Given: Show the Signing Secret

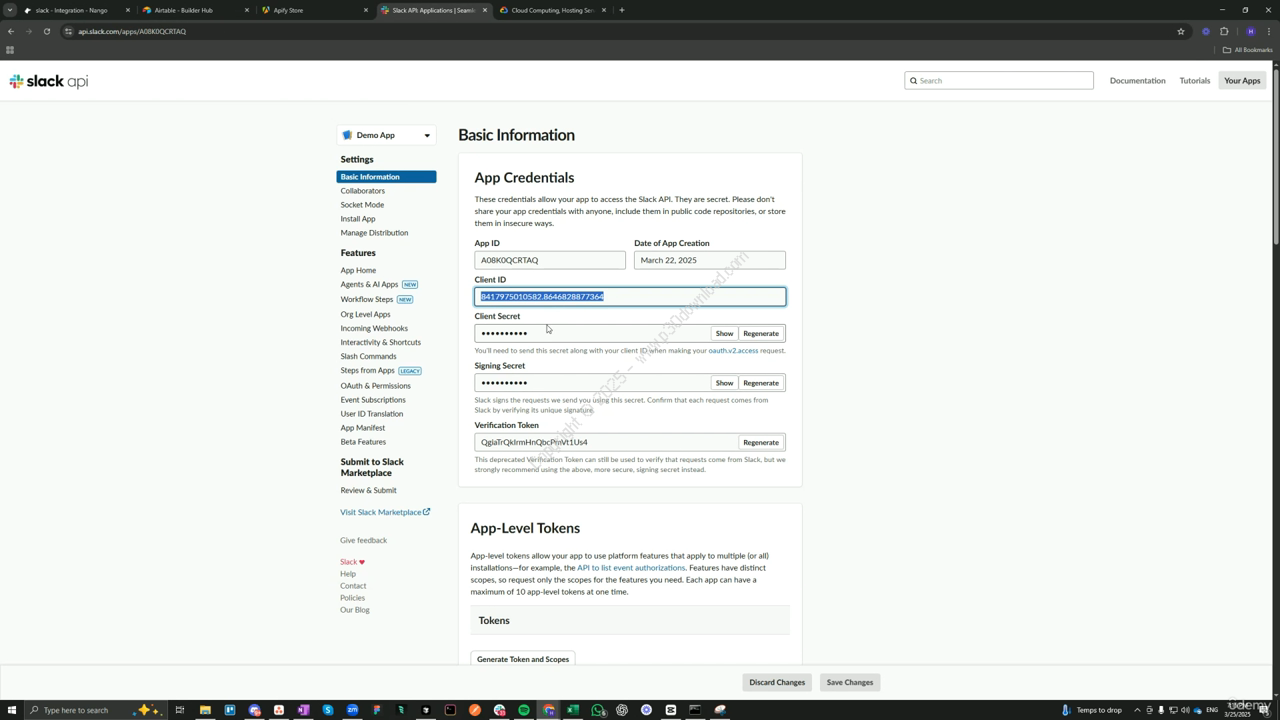Looking at the screenshot, I should click(x=724, y=383).
